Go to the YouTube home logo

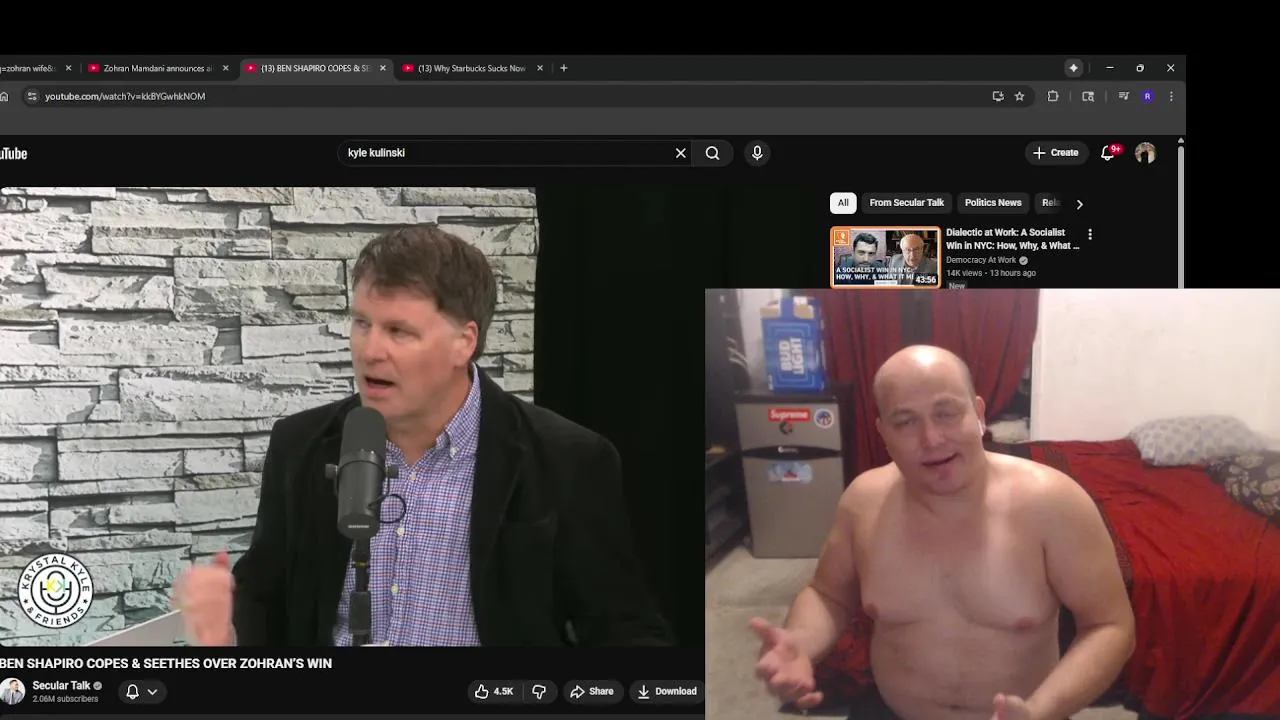(13, 153)
